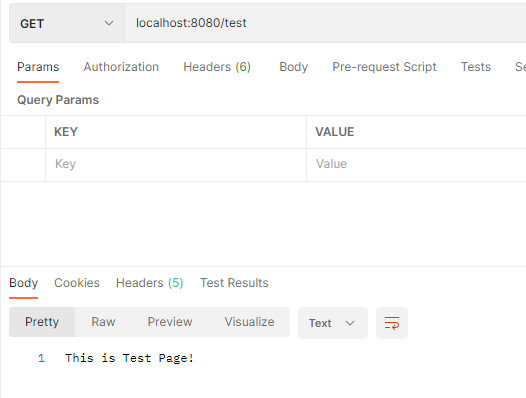Select the Preview view button
526x398 pixels.
[x=170, y=322]
